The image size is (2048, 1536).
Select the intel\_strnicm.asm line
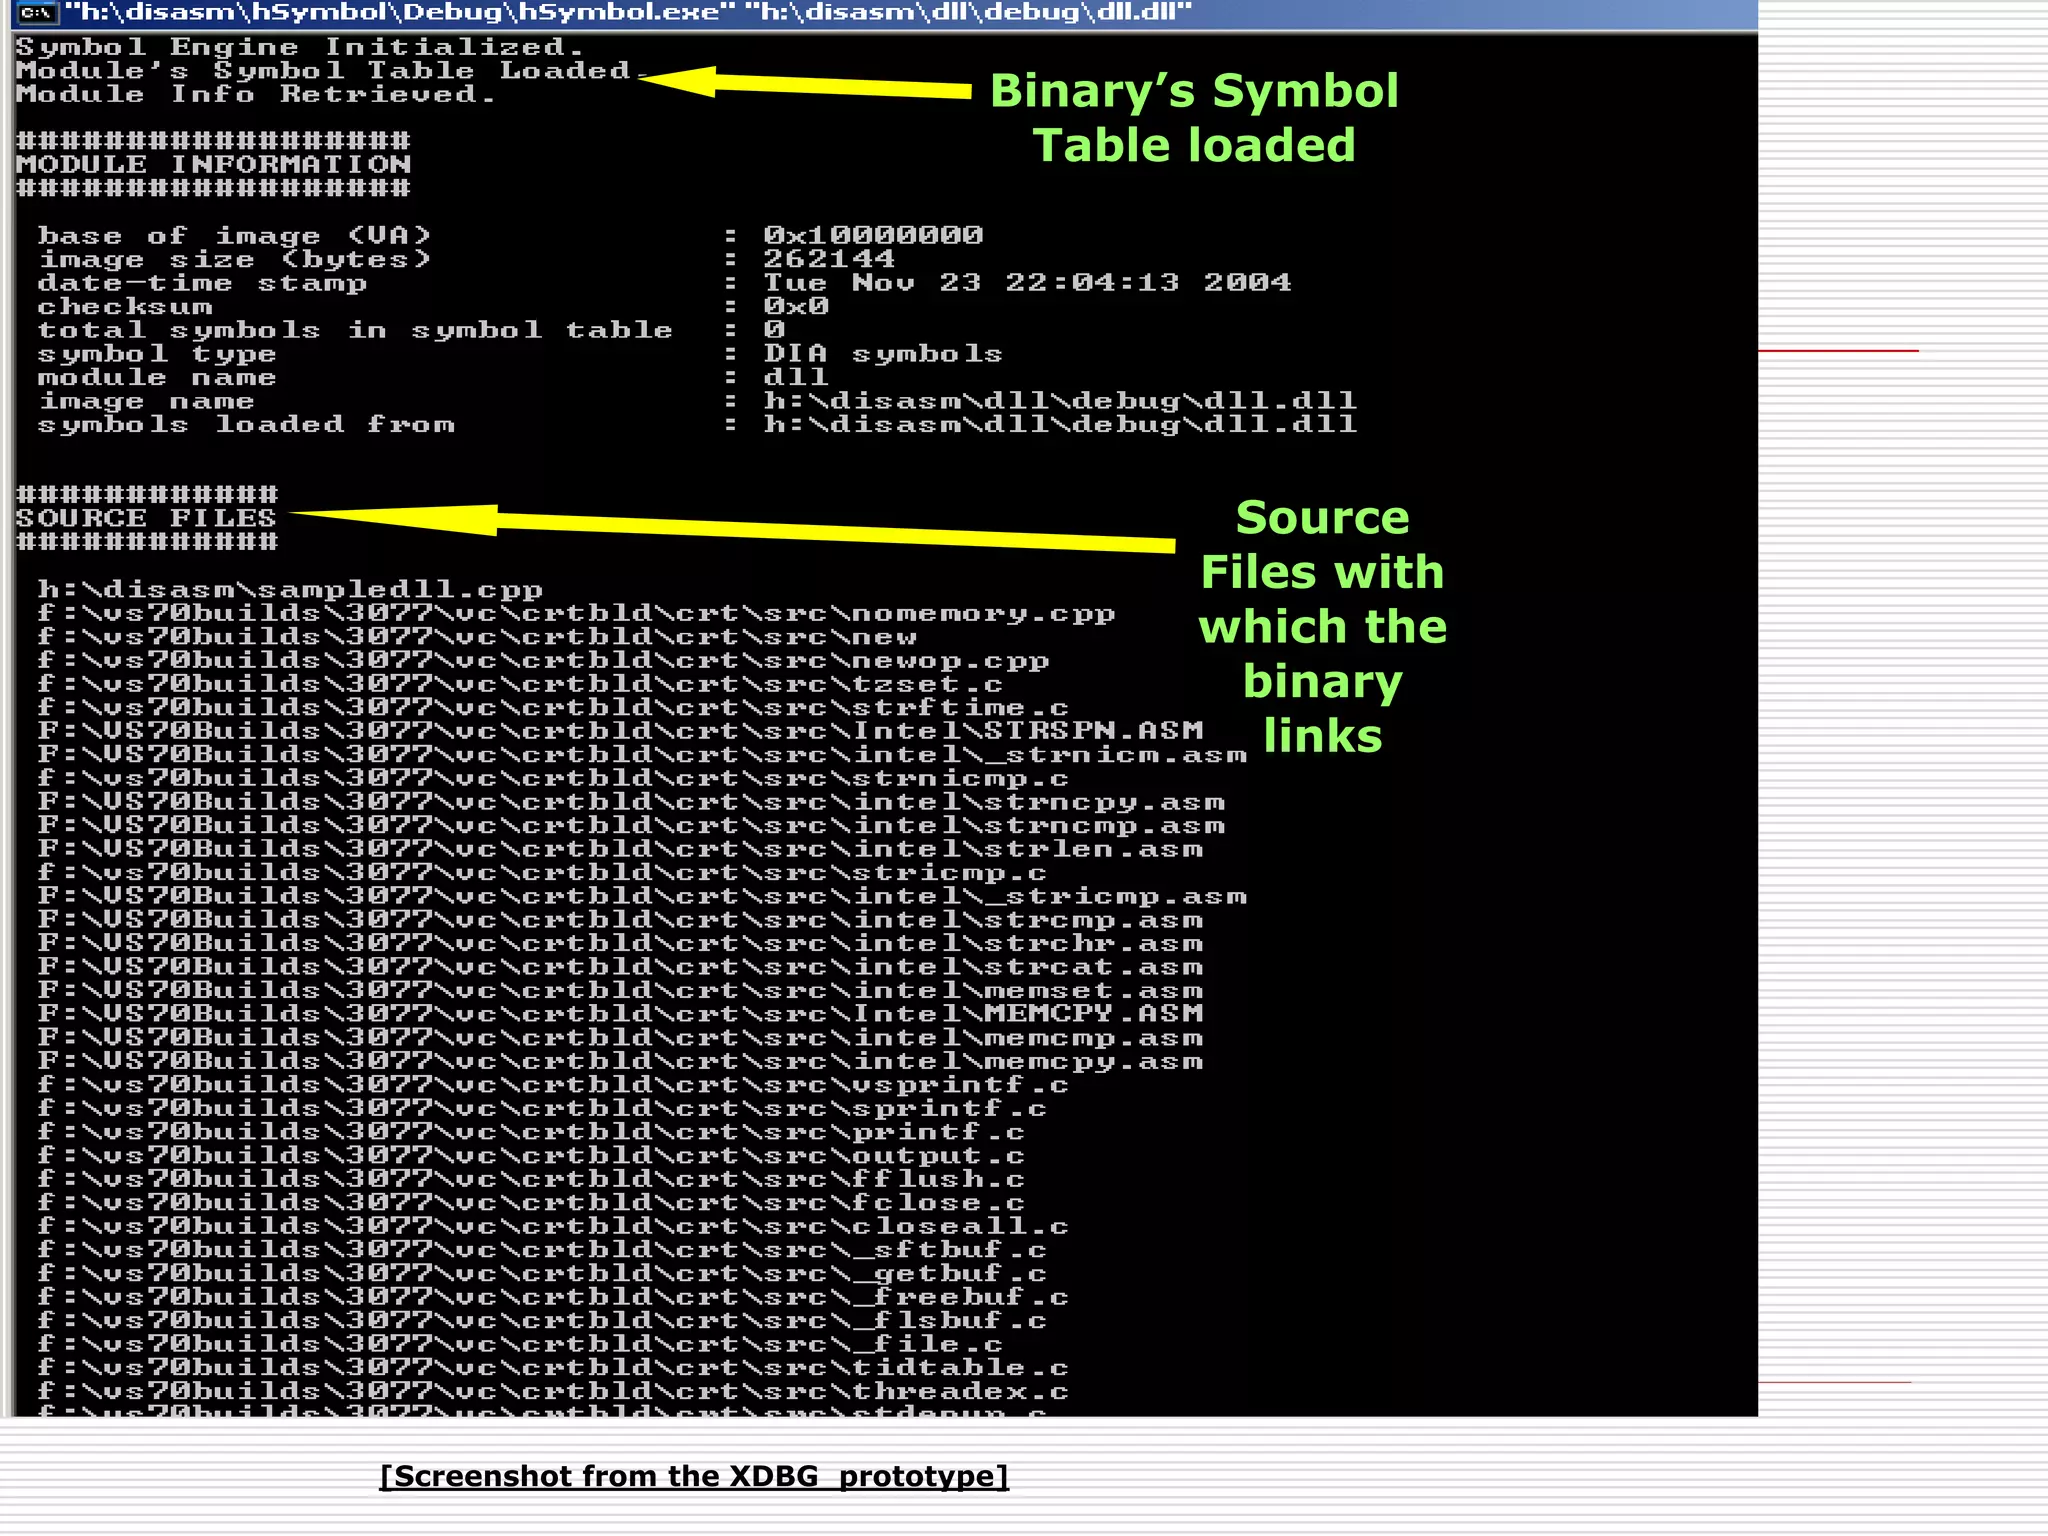click(x=642, y=755)
